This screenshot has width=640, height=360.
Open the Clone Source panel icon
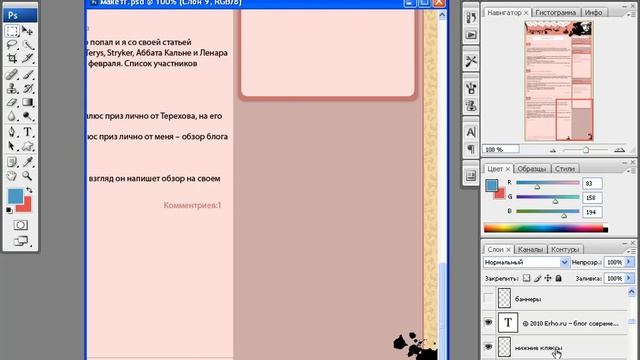(471, 106)
